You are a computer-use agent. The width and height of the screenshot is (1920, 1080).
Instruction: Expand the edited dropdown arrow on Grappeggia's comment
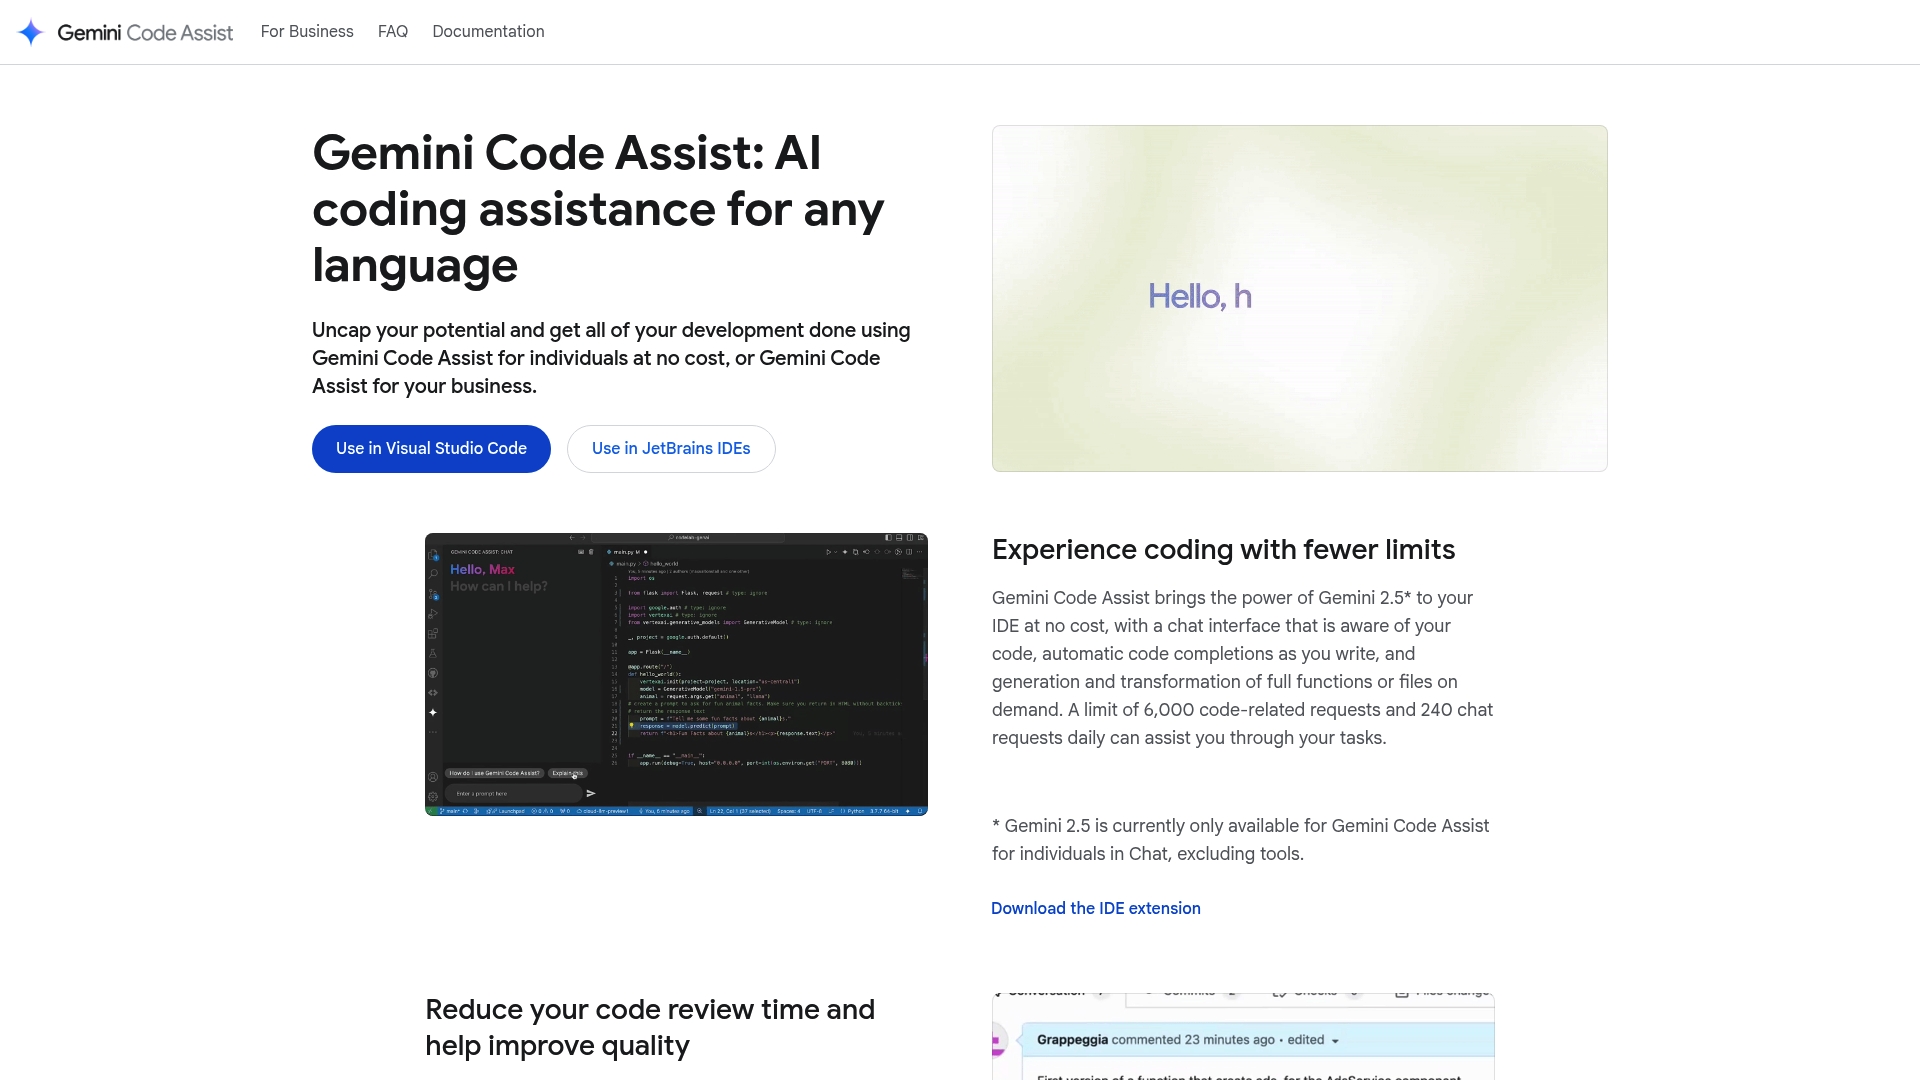1335,1041
